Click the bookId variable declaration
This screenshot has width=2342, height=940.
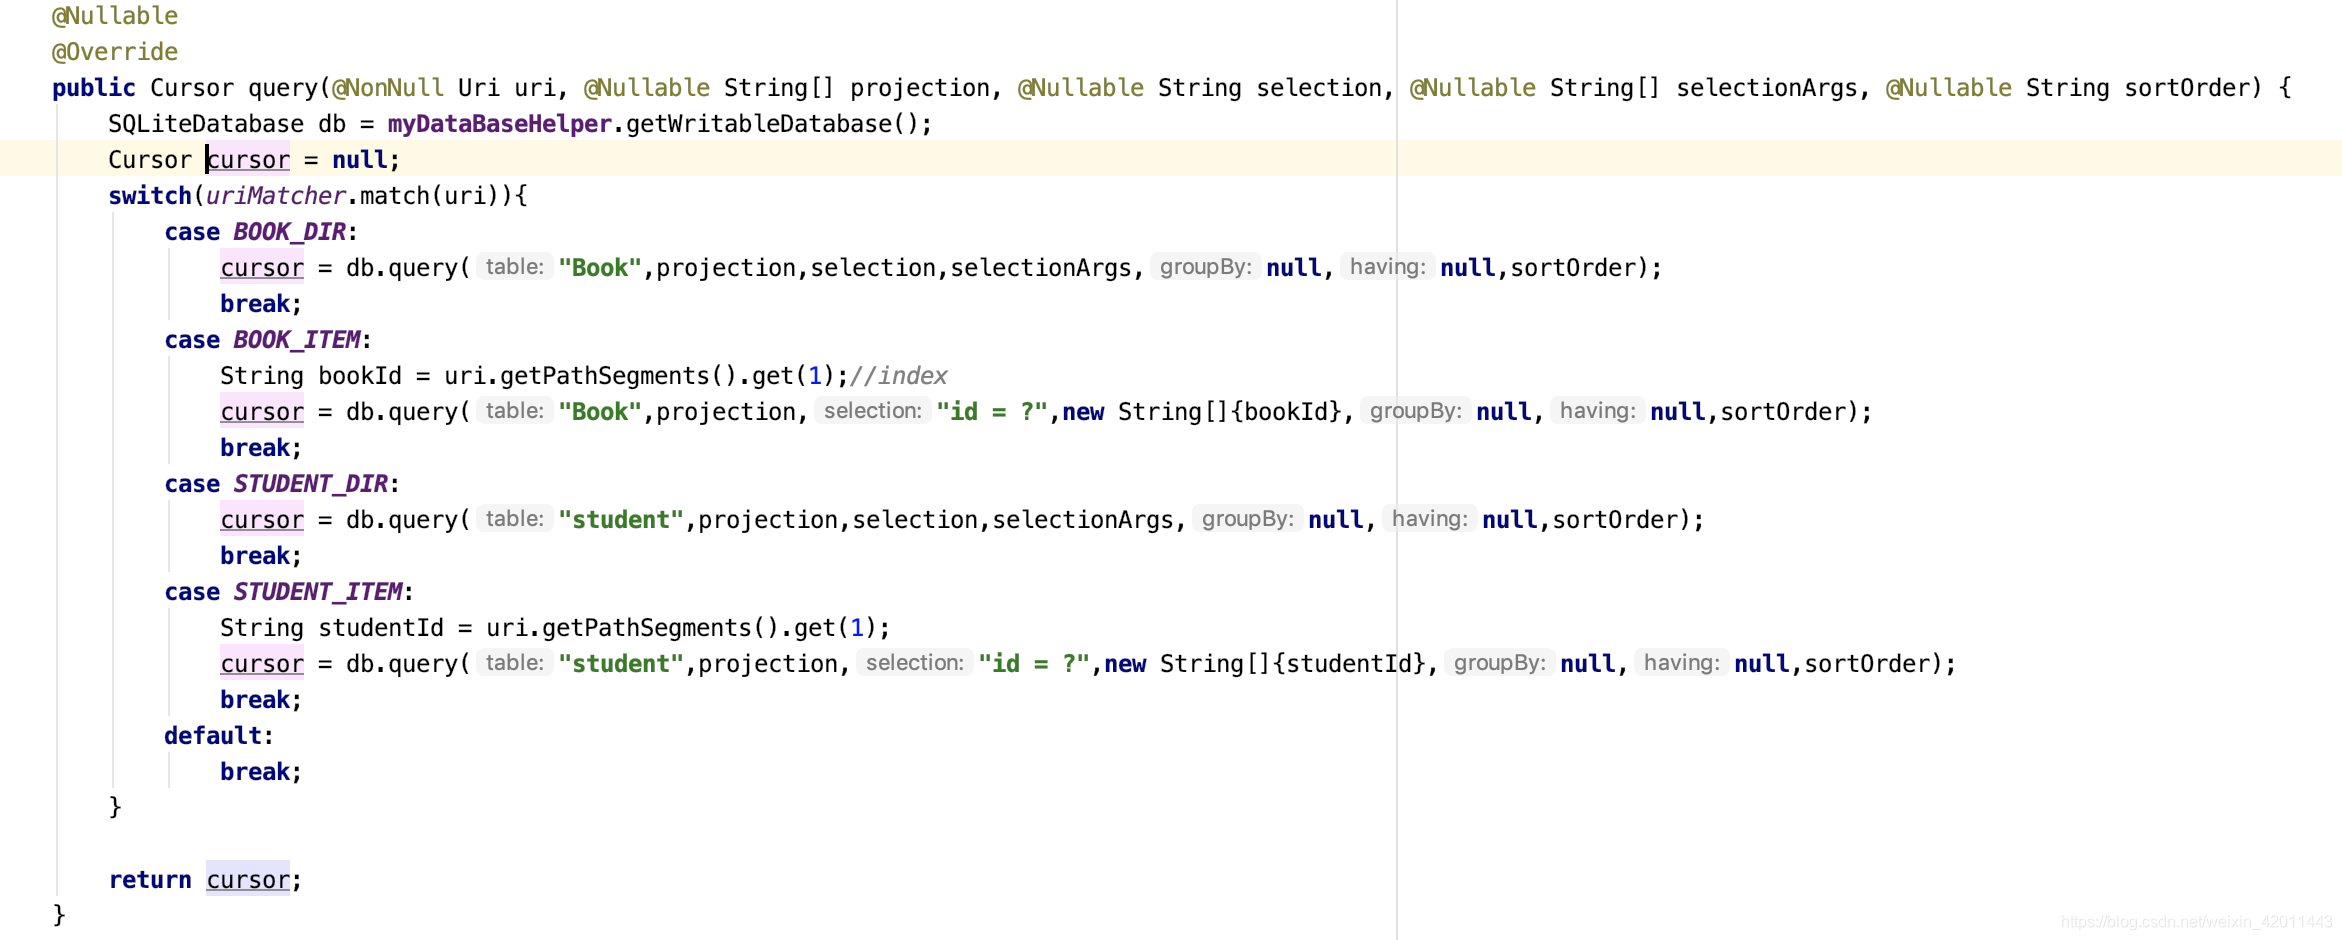click(360, 376)
